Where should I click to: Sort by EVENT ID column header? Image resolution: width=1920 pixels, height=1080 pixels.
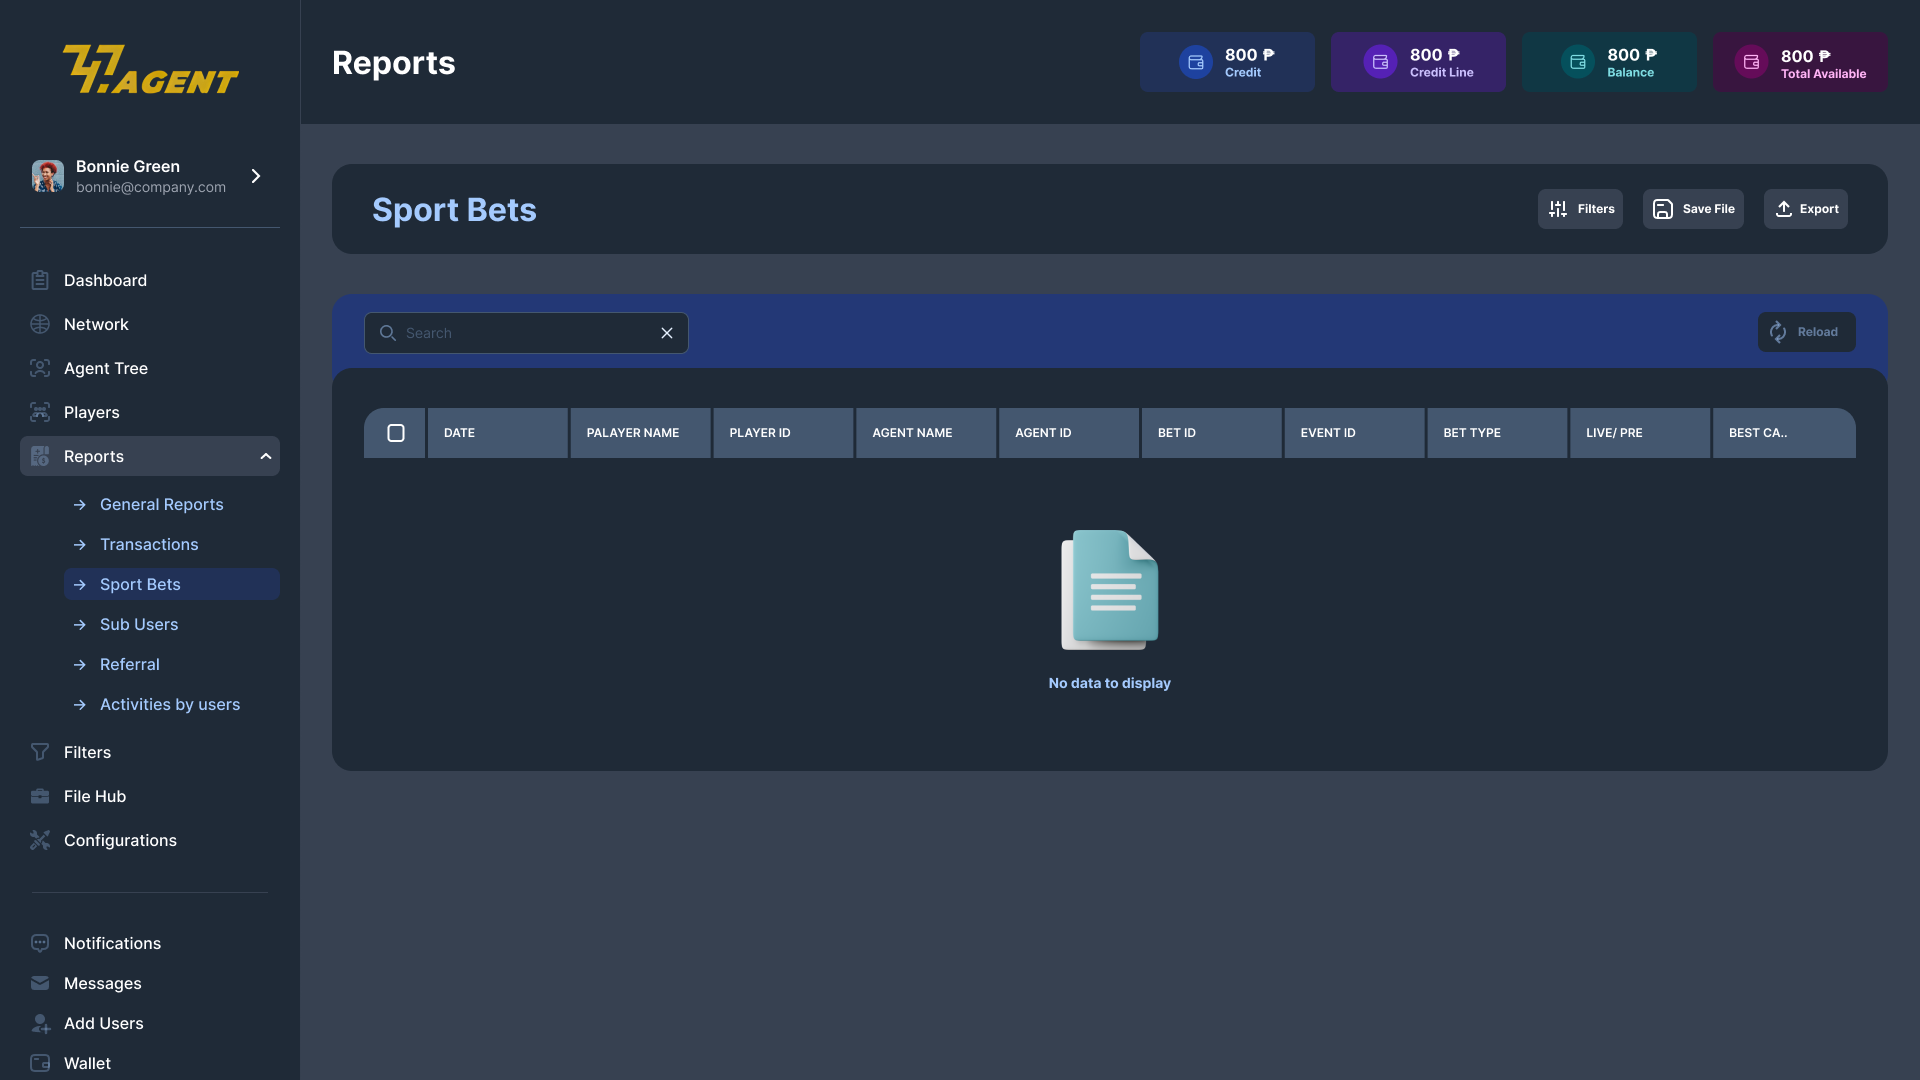tap(1354, 433)
